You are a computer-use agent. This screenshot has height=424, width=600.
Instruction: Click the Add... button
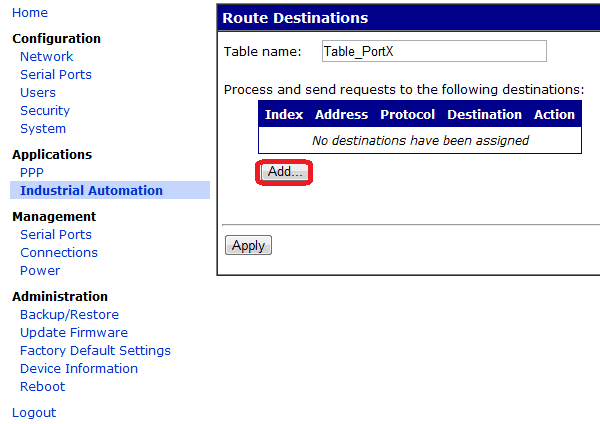tap(285, 172)
